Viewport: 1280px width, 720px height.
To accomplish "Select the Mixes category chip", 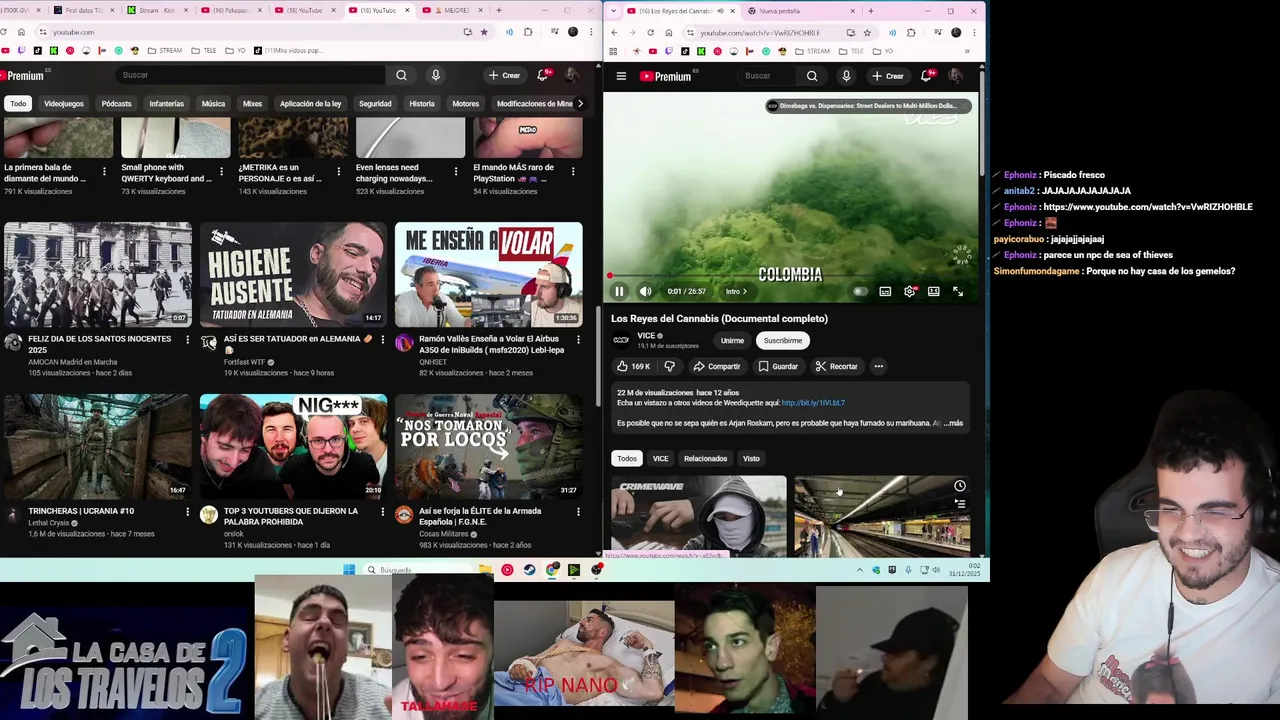I will [252, 103].
